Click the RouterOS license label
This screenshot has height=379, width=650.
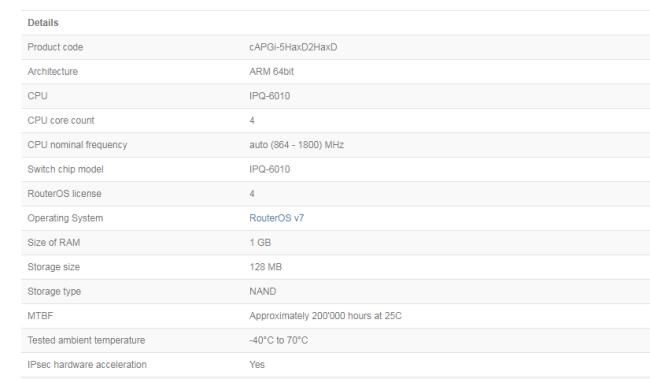[x=64, y=194]
